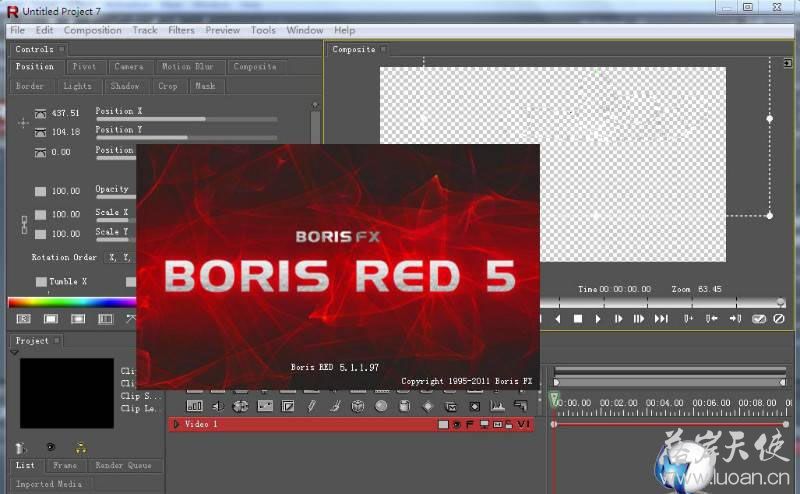Toggle the eye icon in Project panel

pos(51,447)
